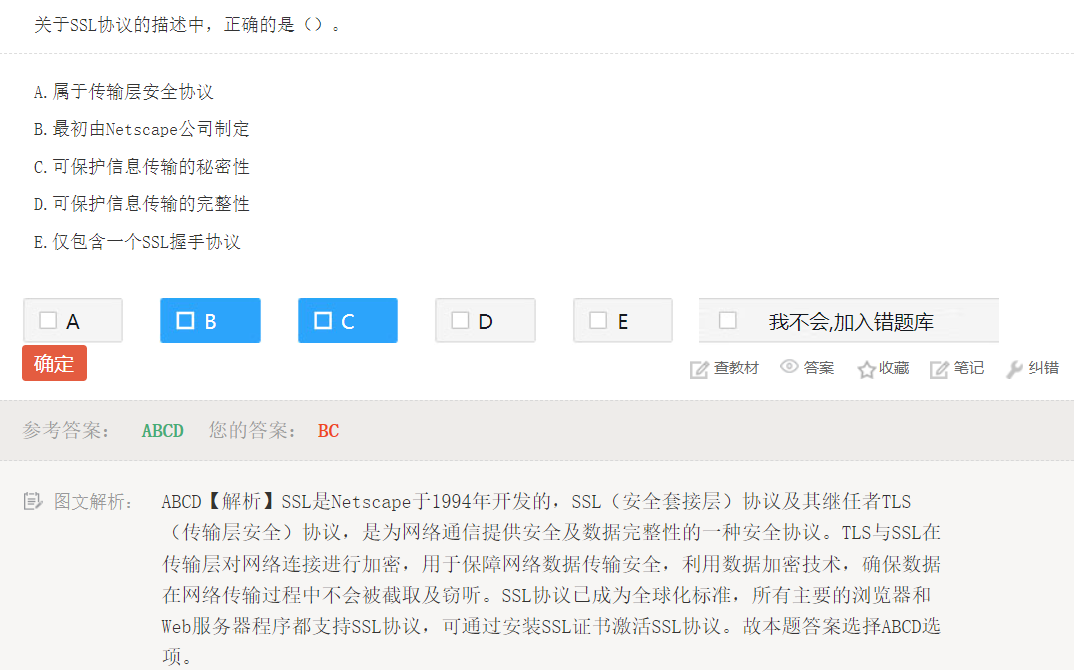
Task: Click the 查教材 edit icon
Action: coord(699,369)
